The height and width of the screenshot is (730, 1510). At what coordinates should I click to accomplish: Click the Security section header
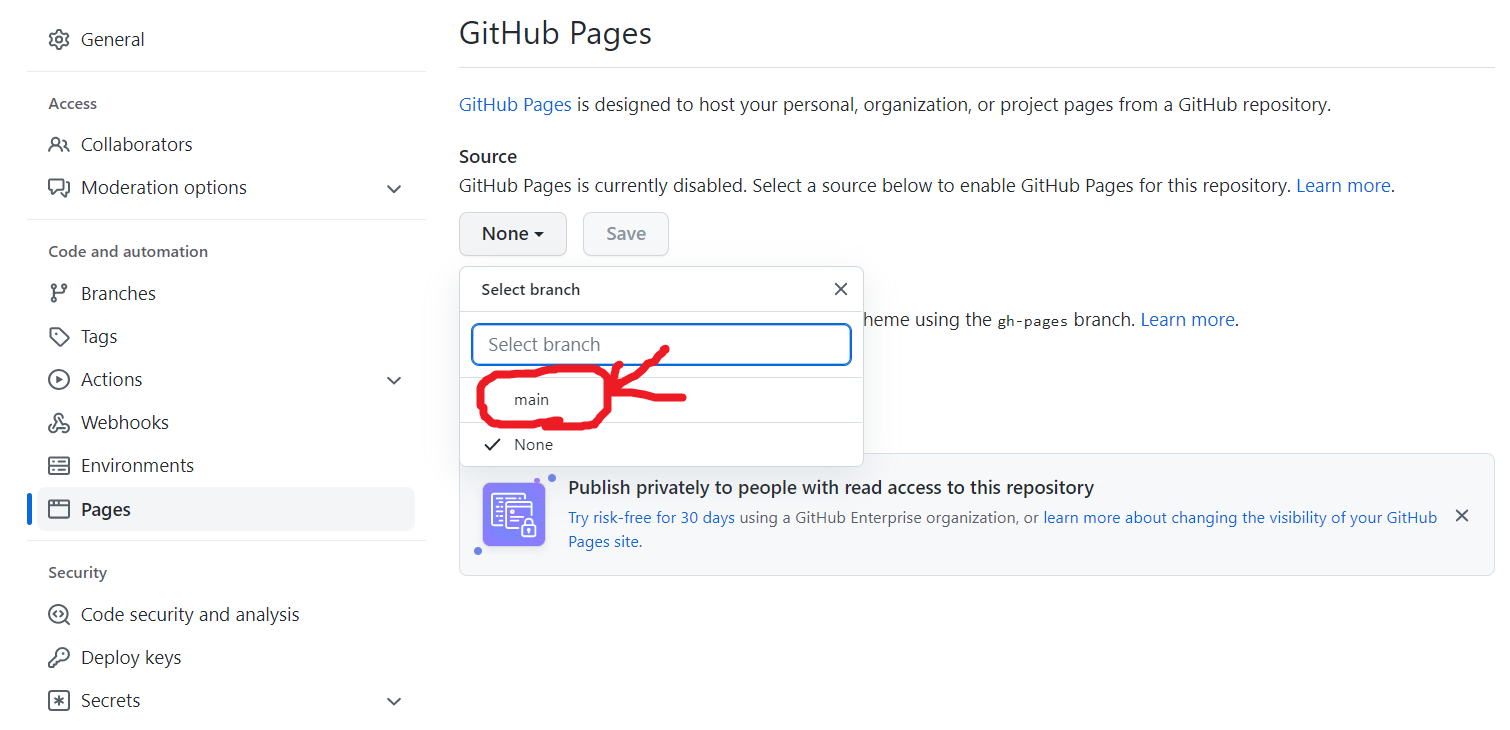point(78,573)
